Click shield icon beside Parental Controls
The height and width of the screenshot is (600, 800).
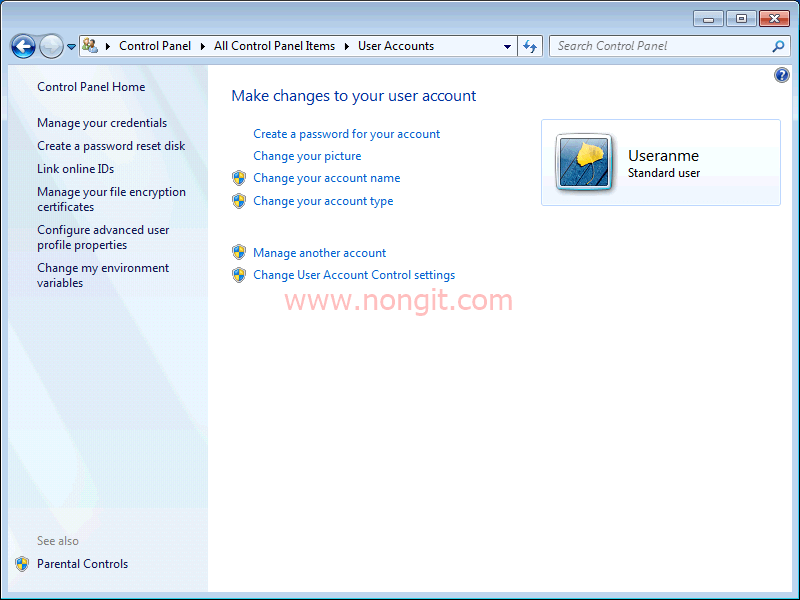click(22, 564)
